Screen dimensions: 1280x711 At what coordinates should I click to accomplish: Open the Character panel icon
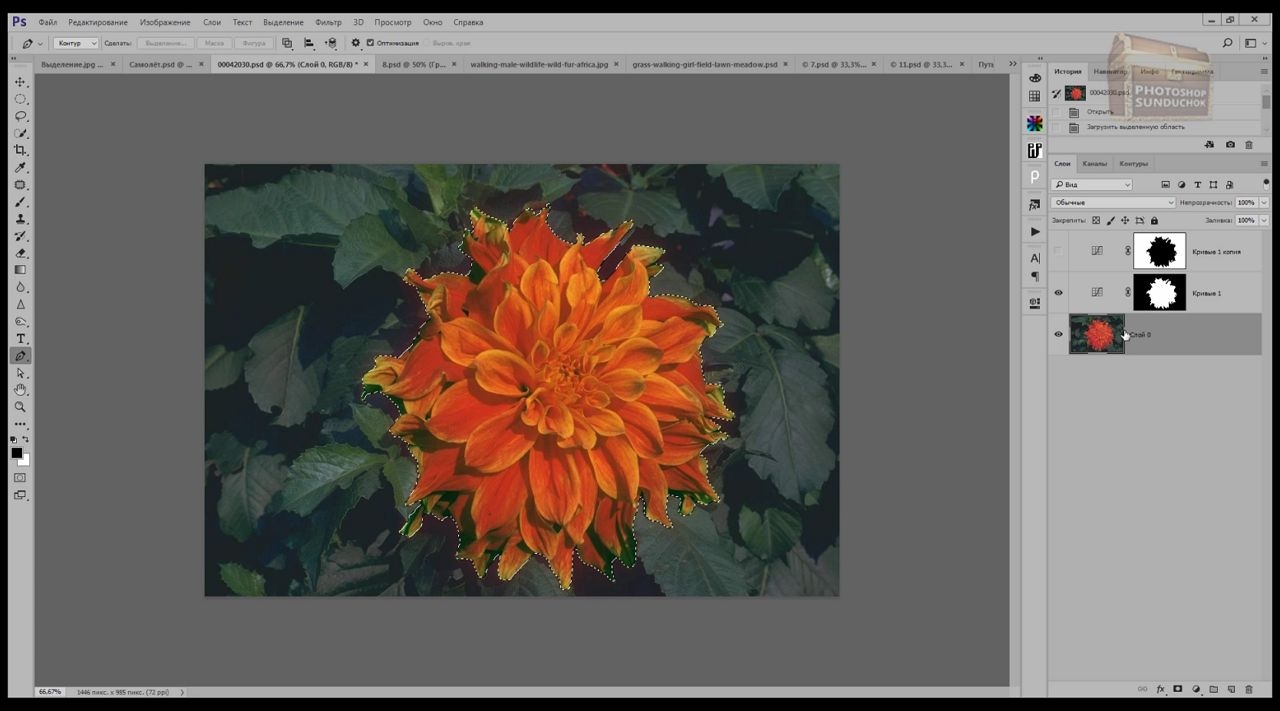pos(1035,258)
